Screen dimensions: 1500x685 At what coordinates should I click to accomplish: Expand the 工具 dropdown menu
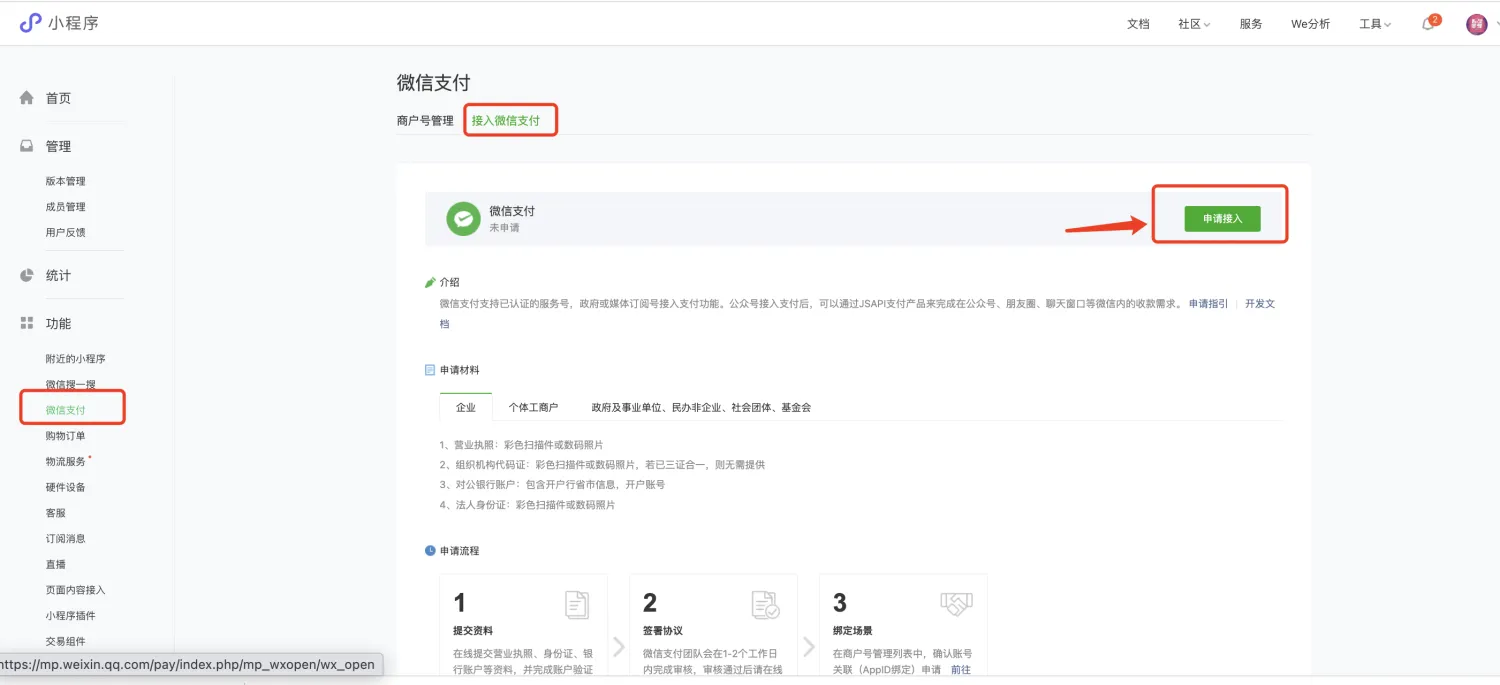[x=1375, y=24]
